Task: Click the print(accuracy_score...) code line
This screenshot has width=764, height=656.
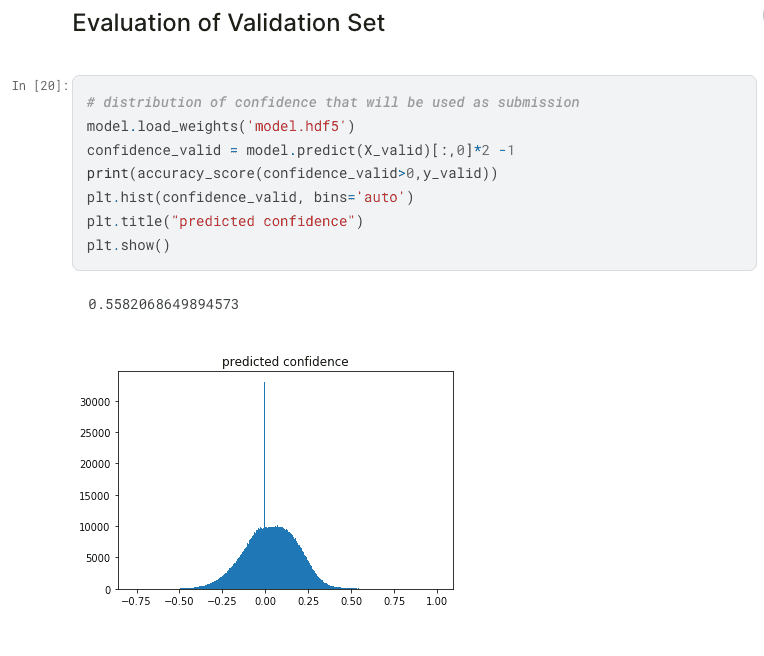Action: [x=292, y=174]
